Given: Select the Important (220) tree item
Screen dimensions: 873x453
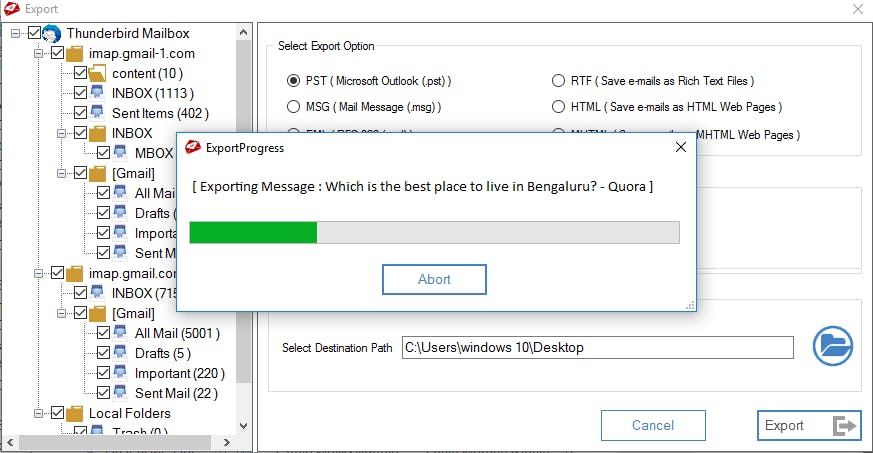Looking at the screenshot, I should pos(179,373).
